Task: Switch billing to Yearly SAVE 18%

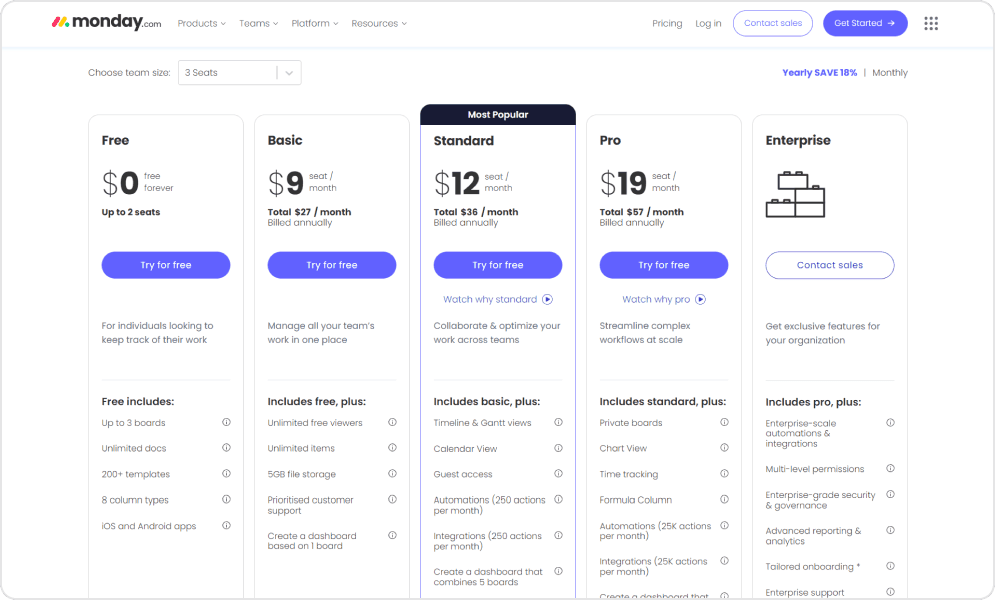Action: [x=819, y=72]
